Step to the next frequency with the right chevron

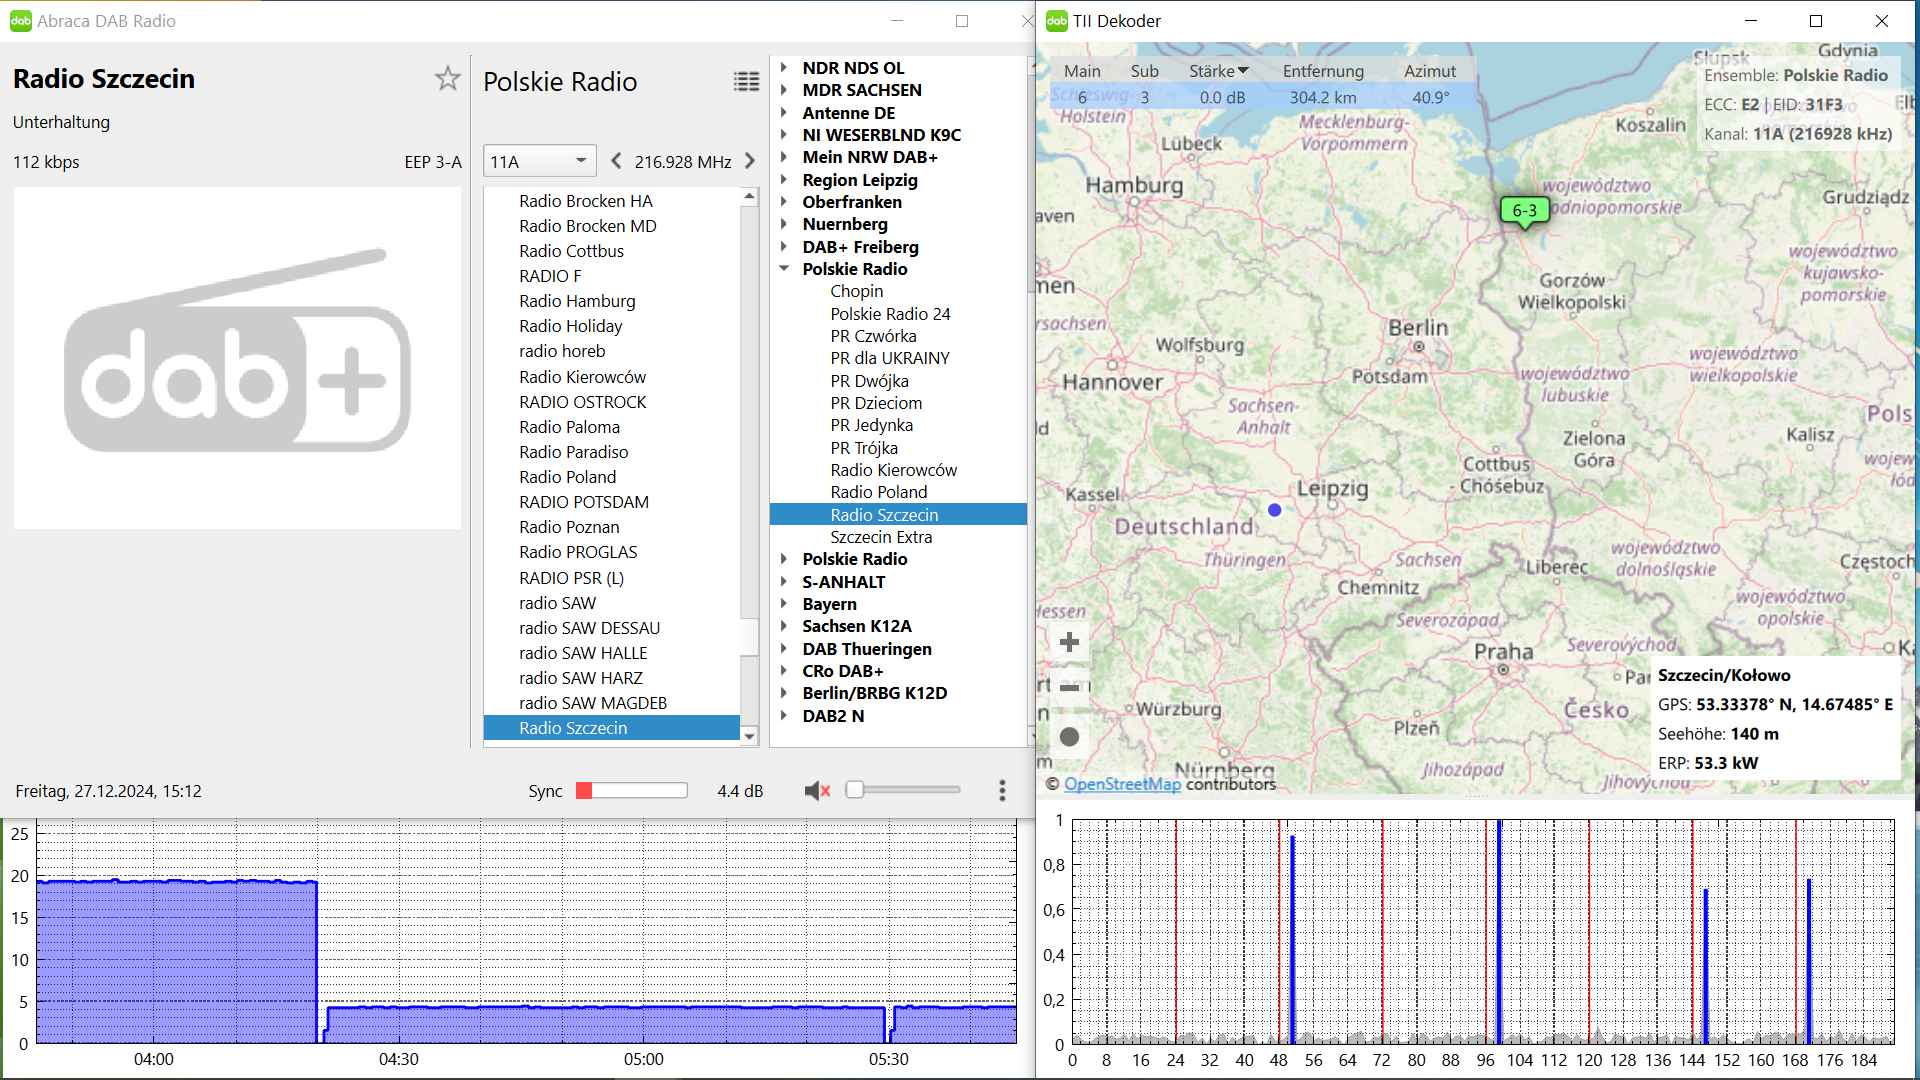click(x=750, y=161)
